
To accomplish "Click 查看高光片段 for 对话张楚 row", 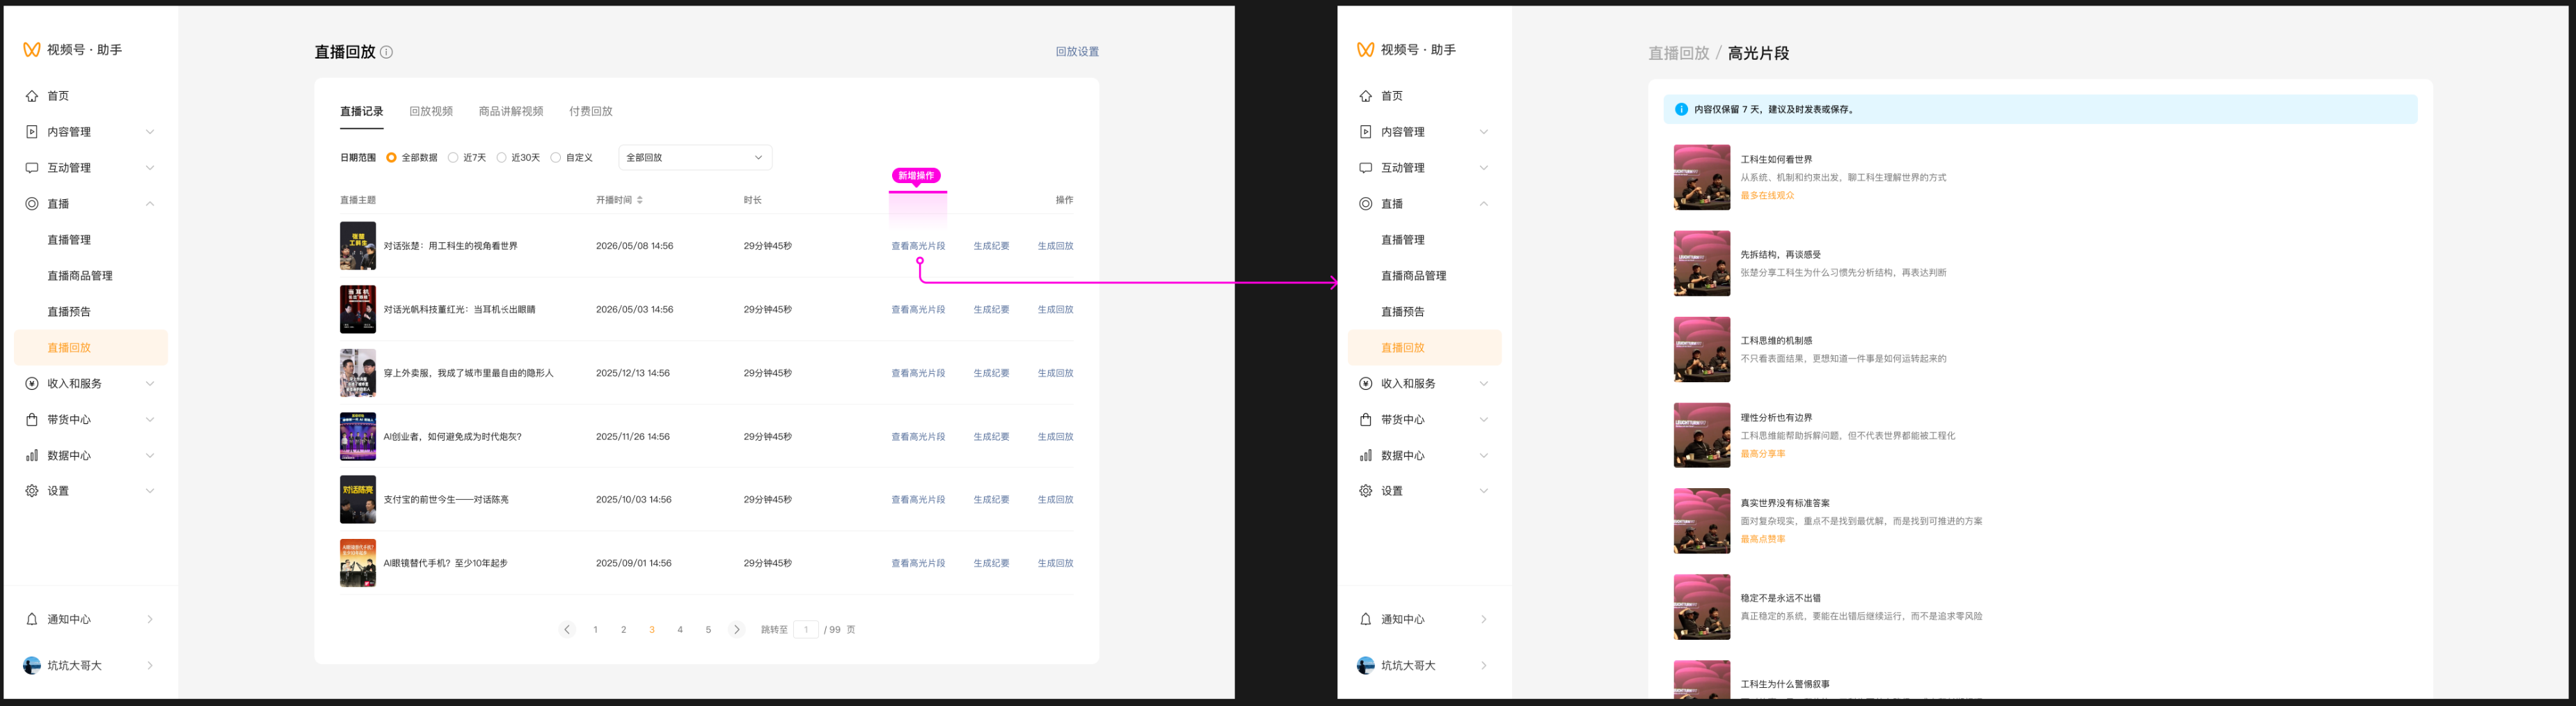I will pyautogui.click(x=918, y=246).
